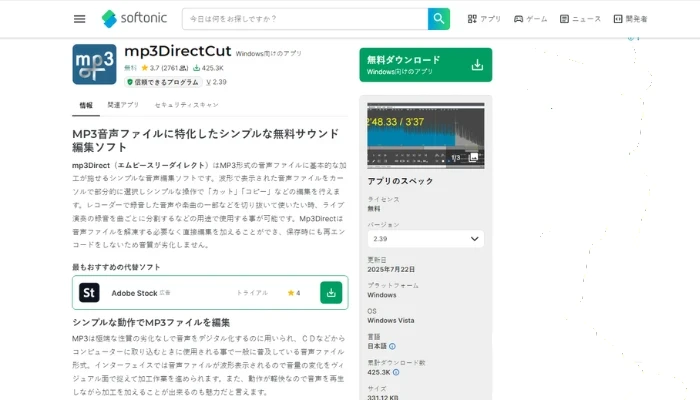The height and width of the screenshot is (400, 700).
Task: Click the Adobe Stock St icon
Action: 89,293
